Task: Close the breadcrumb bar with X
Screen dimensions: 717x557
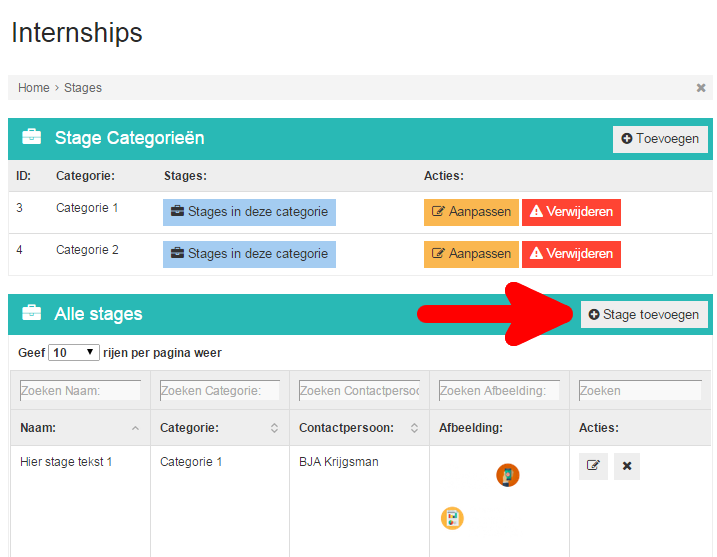Action: coord(701,88)
